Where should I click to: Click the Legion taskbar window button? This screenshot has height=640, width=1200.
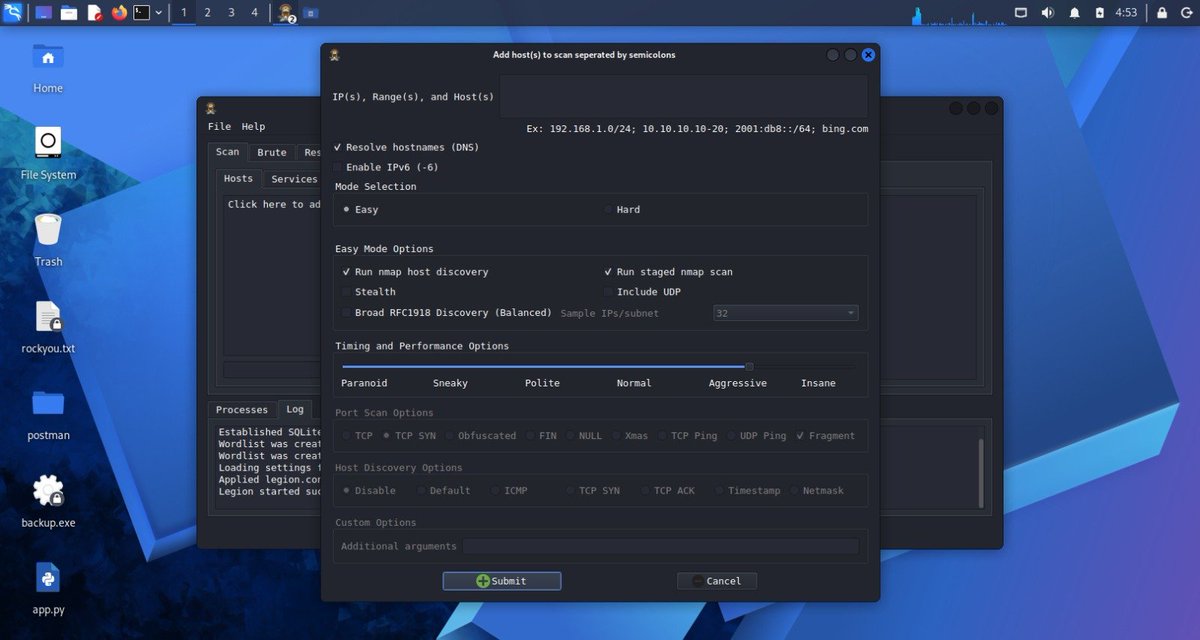pos(286,13)
